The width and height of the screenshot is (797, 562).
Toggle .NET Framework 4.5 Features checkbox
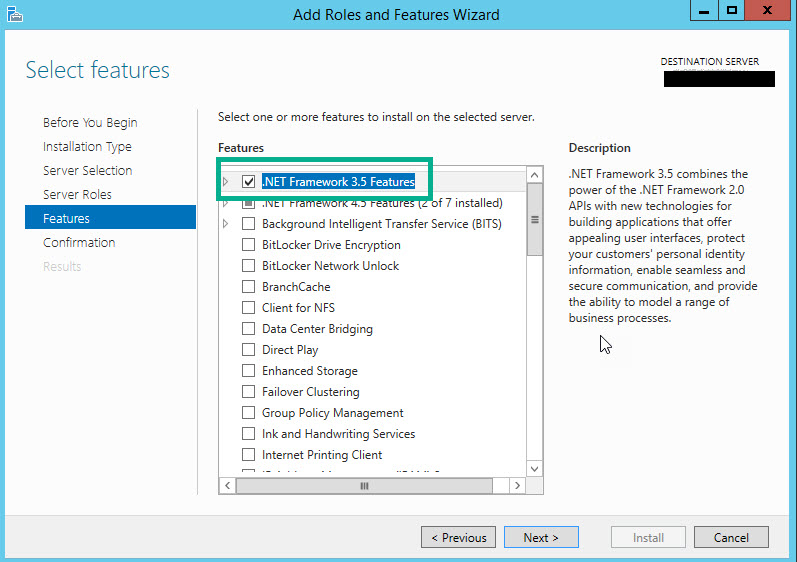248,203
